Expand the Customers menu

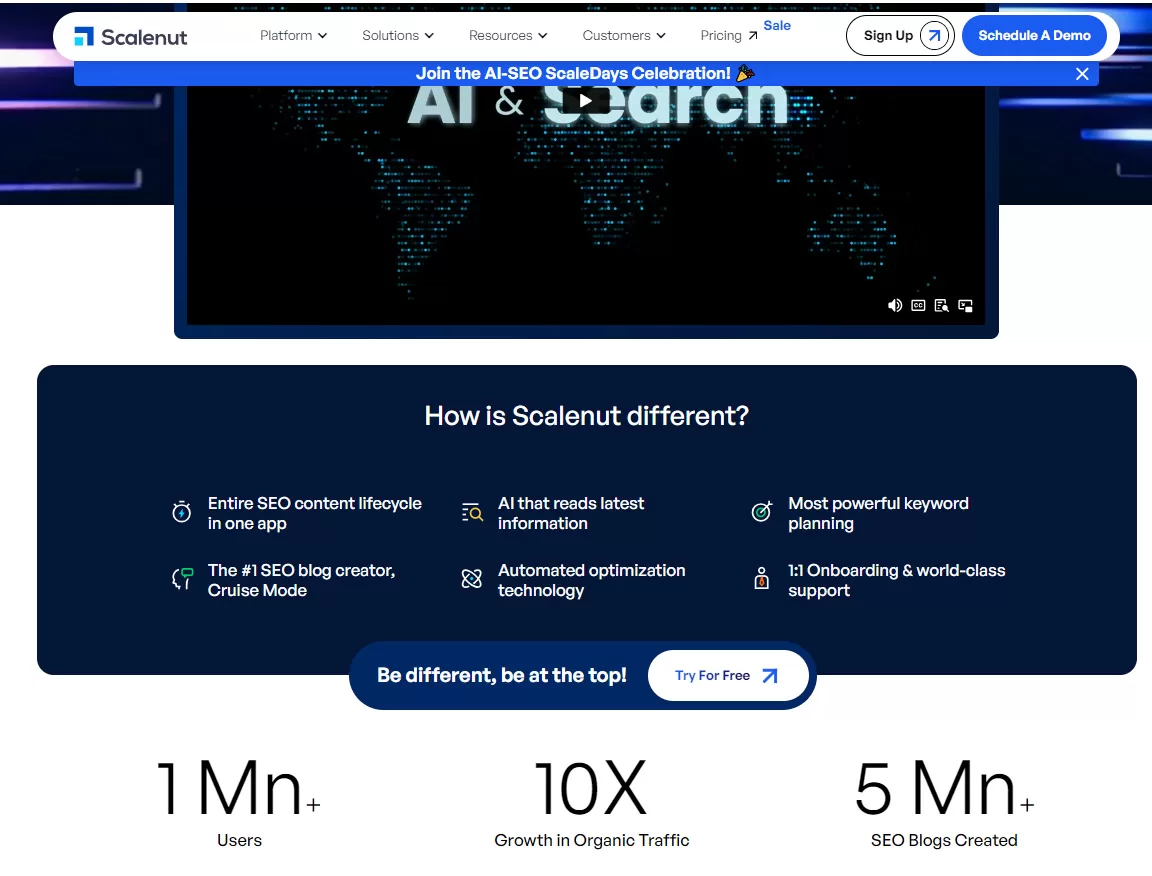click(624, 35)
